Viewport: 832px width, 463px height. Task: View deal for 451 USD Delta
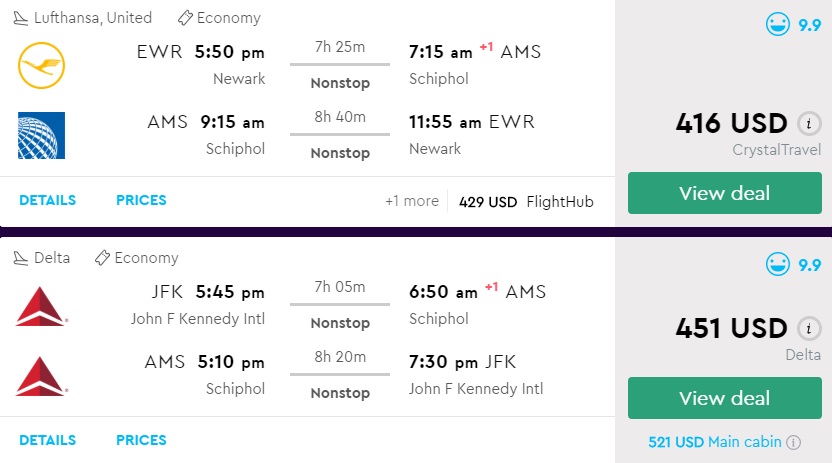723,398
